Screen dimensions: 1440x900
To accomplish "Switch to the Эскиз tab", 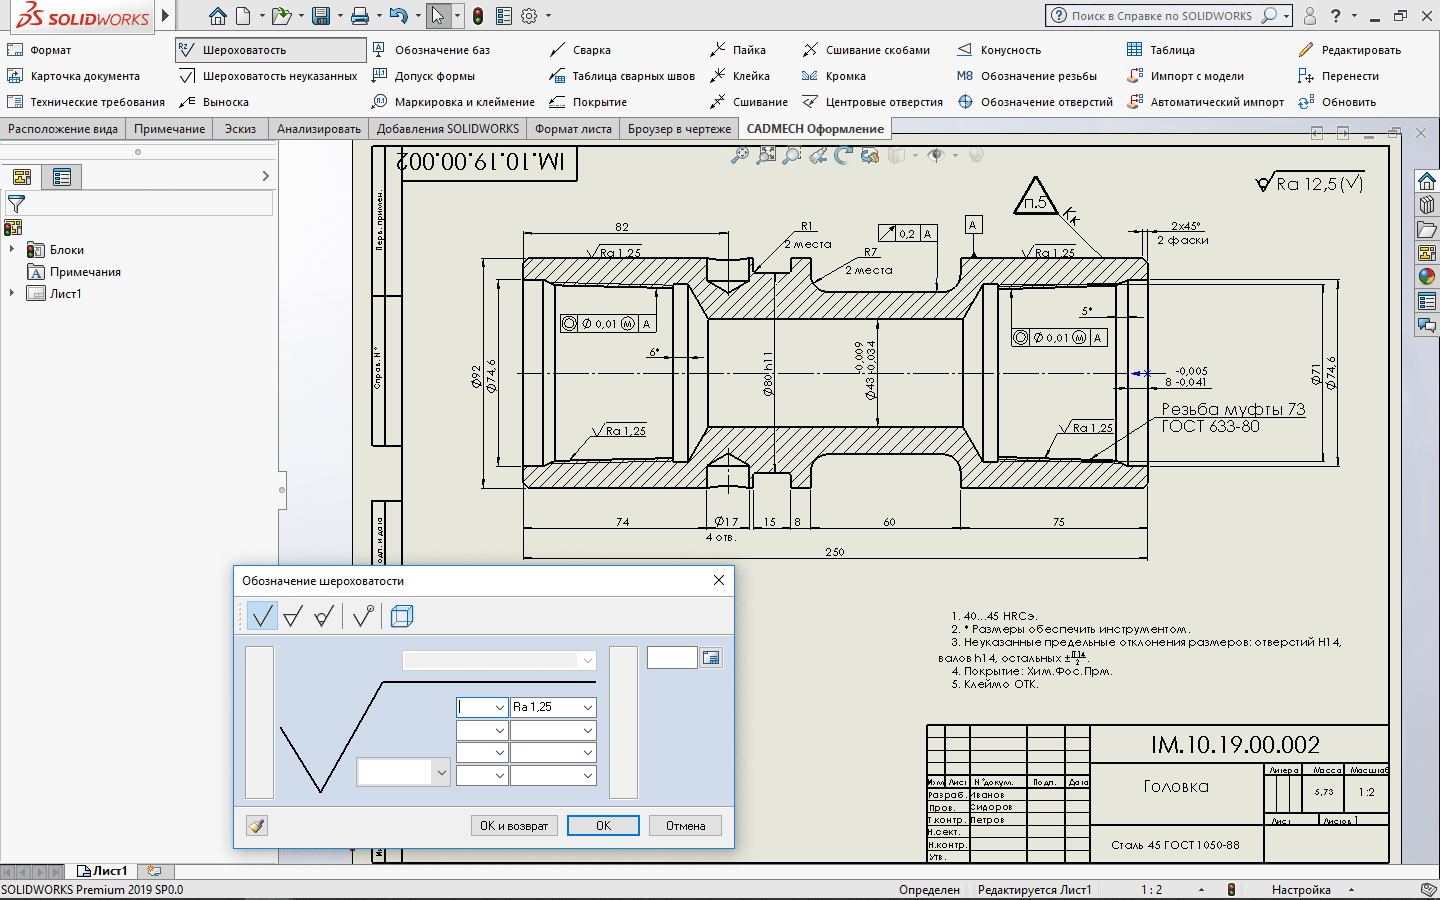I will pyautogui.click(x=240, y=129).
